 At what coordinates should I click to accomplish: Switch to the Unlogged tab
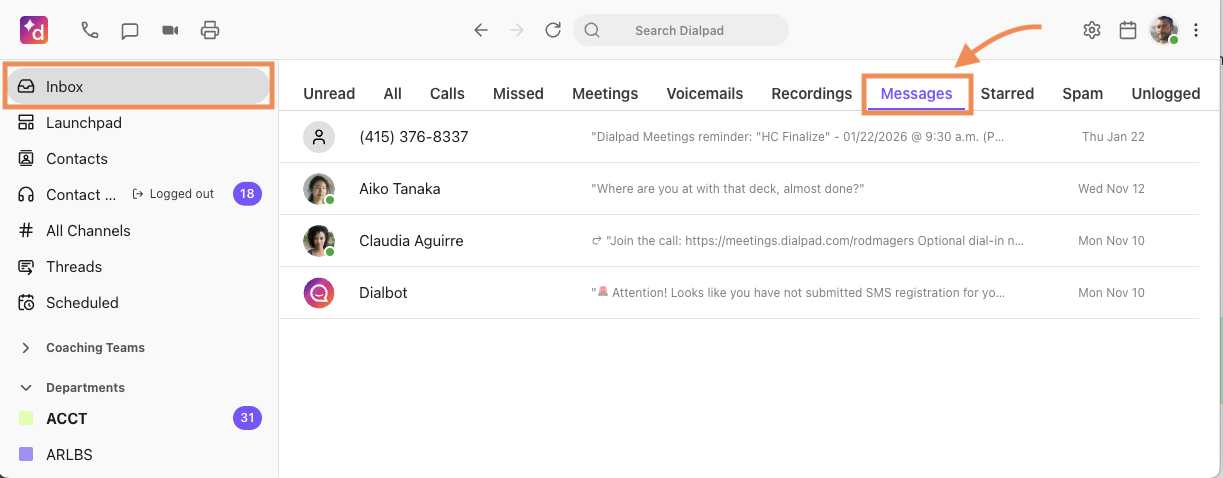coord(1165,94)
